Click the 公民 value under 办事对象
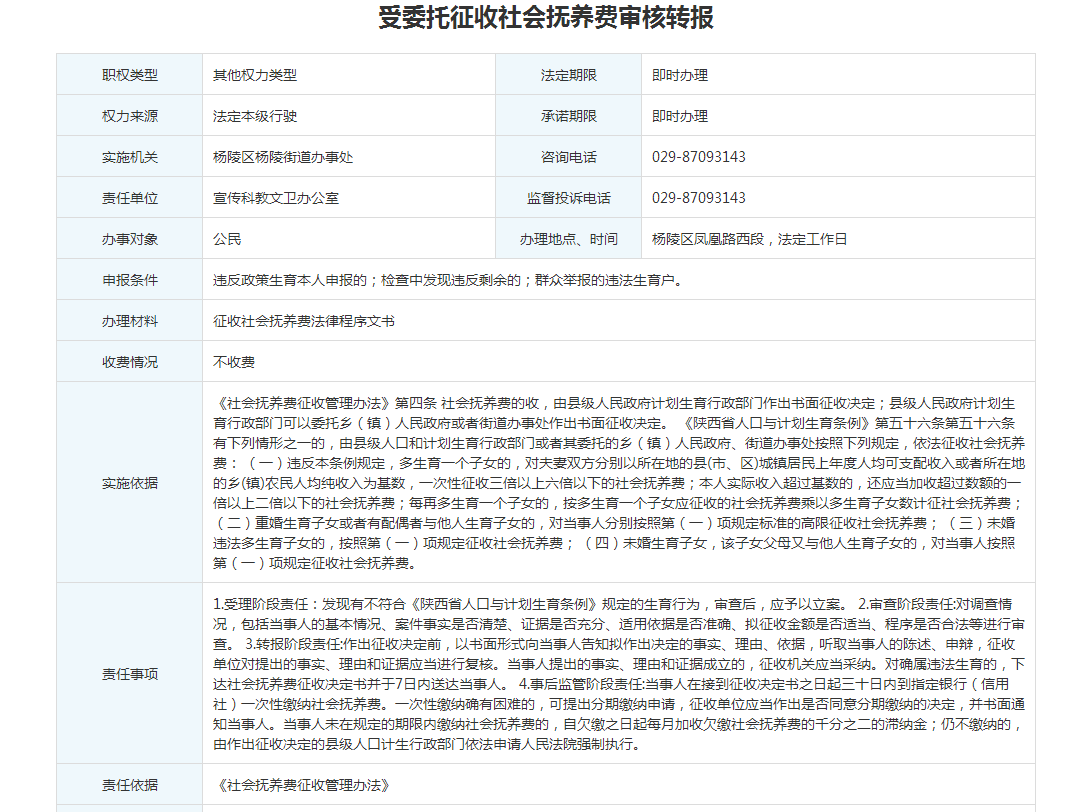The width and height of the screenshot is (1086, 812). [x=227, y=239]
